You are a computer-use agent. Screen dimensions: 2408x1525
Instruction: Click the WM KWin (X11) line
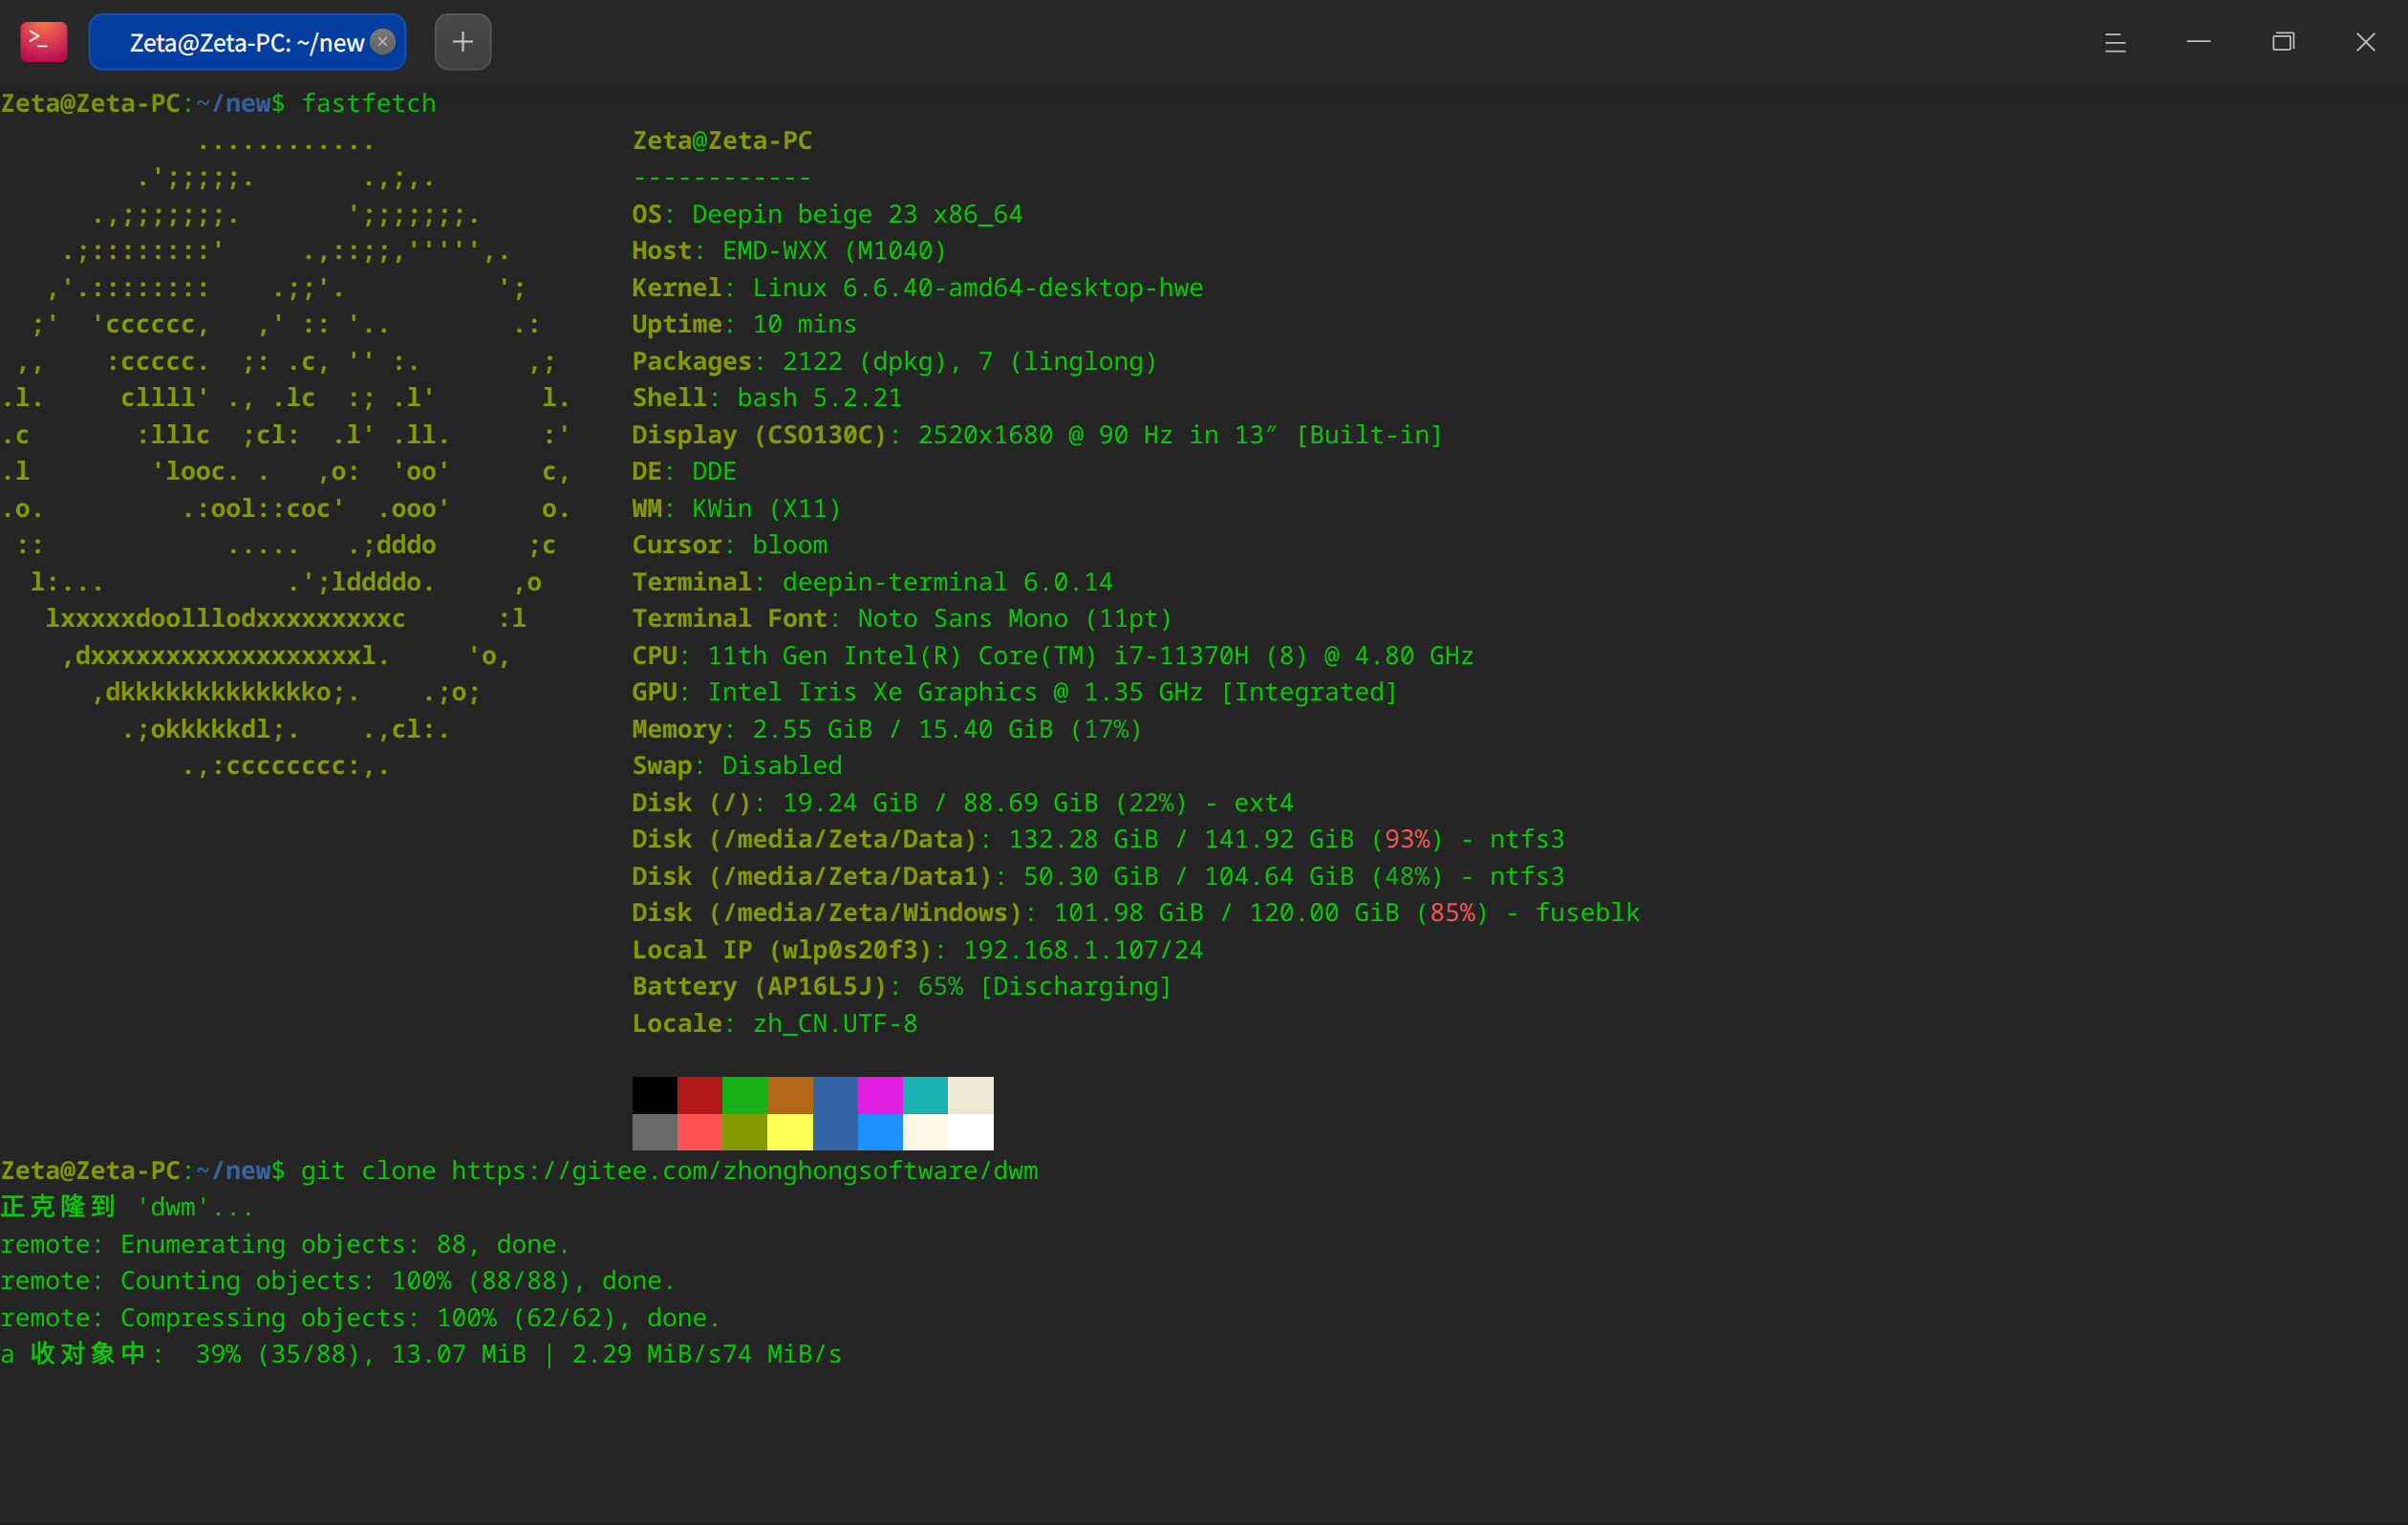[x=737, y=509]
